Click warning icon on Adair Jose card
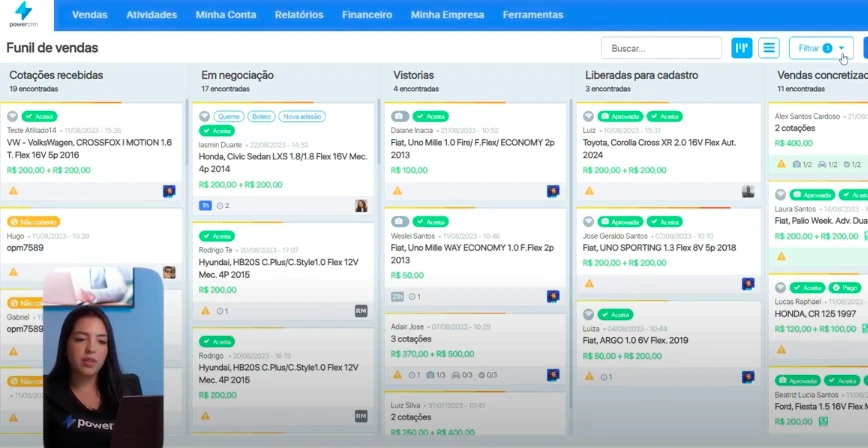This screenshot has width=868, height=448. [397, 374]
